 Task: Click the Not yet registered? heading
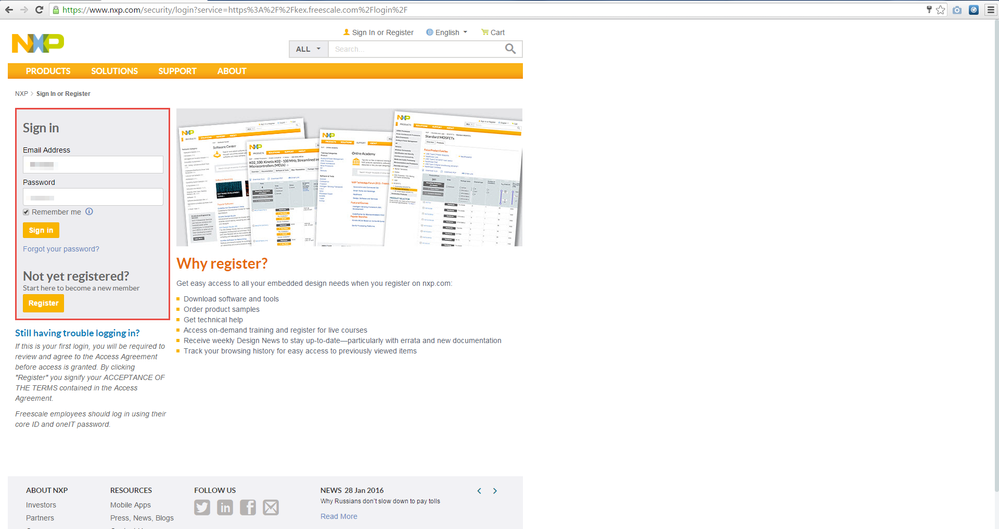point(76,276)
